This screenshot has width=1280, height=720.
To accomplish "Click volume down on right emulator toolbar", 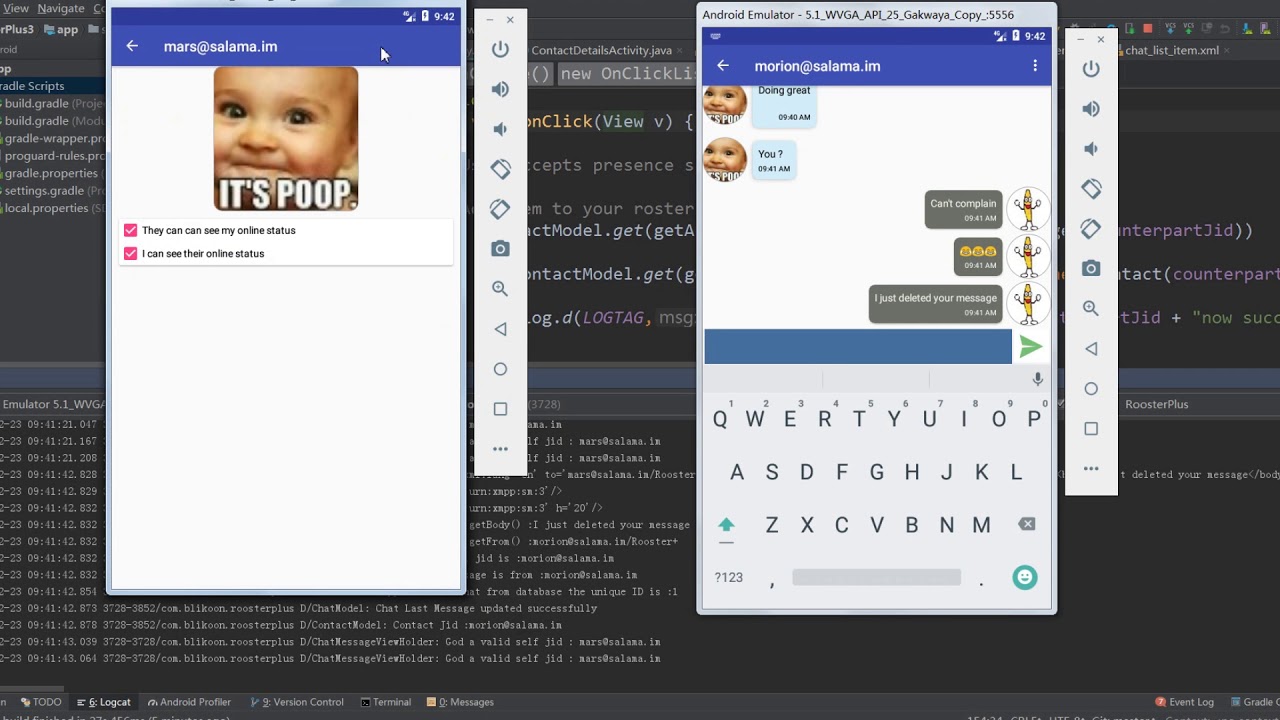I will [1091, 149].
